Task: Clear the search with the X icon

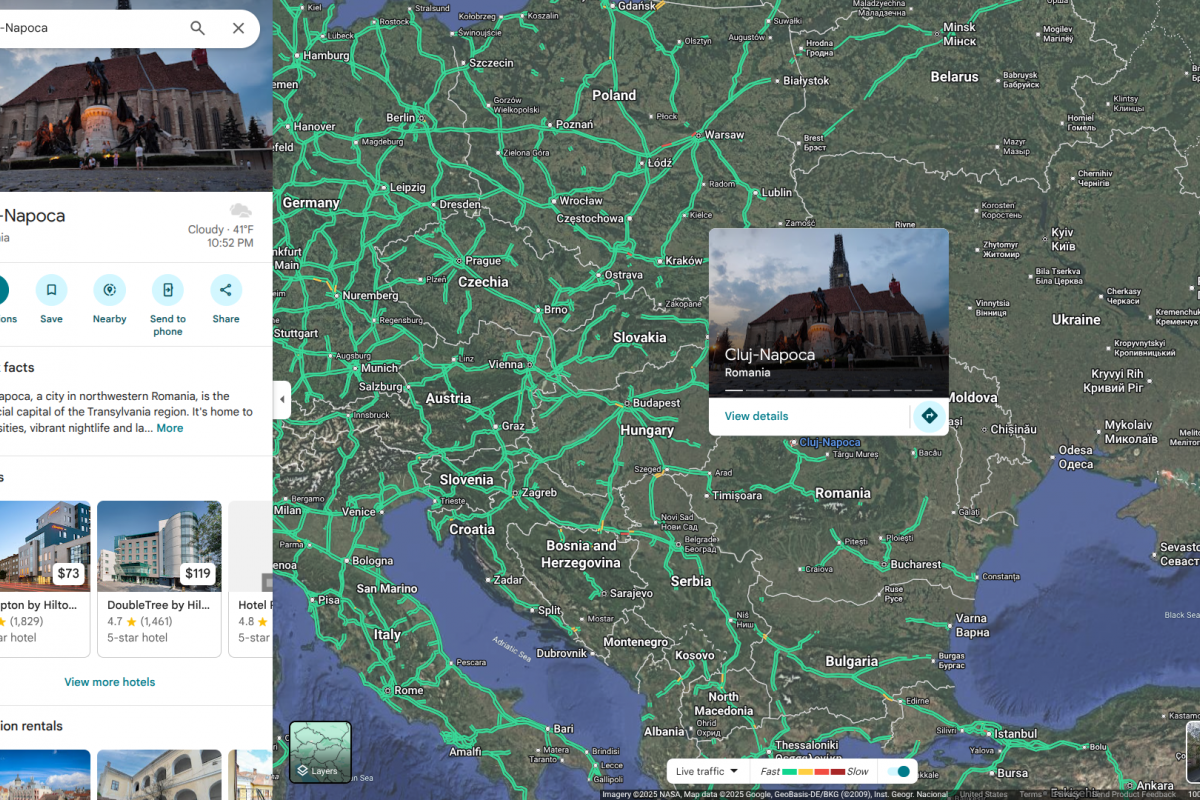Action: (x=238, y=28)
